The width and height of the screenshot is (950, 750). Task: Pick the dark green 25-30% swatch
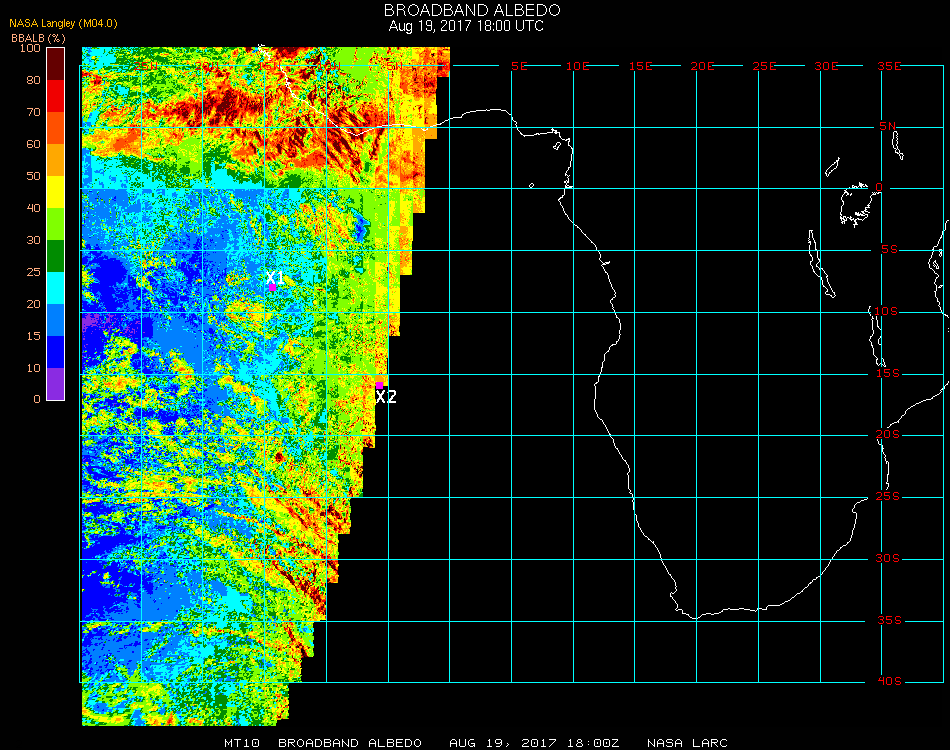pyautogui.click(x=56, y=256)
